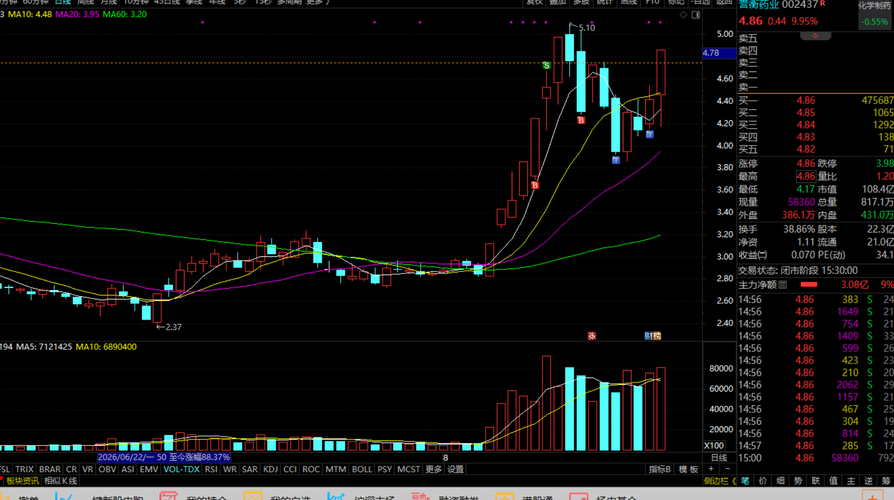Click the blue info marker near 3.90 low
The image size is (894, 500).
(616, 160)
